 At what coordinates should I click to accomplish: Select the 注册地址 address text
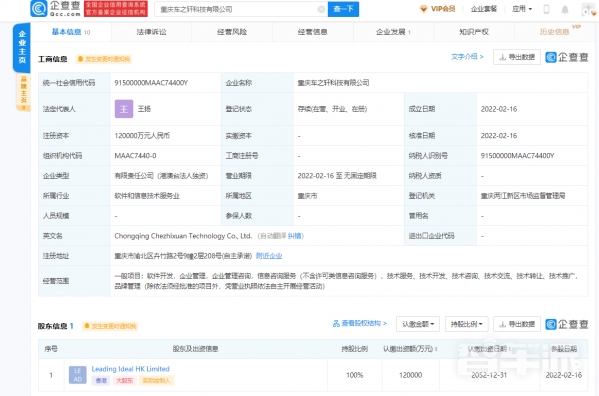pyautogui.click(x=183, y=256)
